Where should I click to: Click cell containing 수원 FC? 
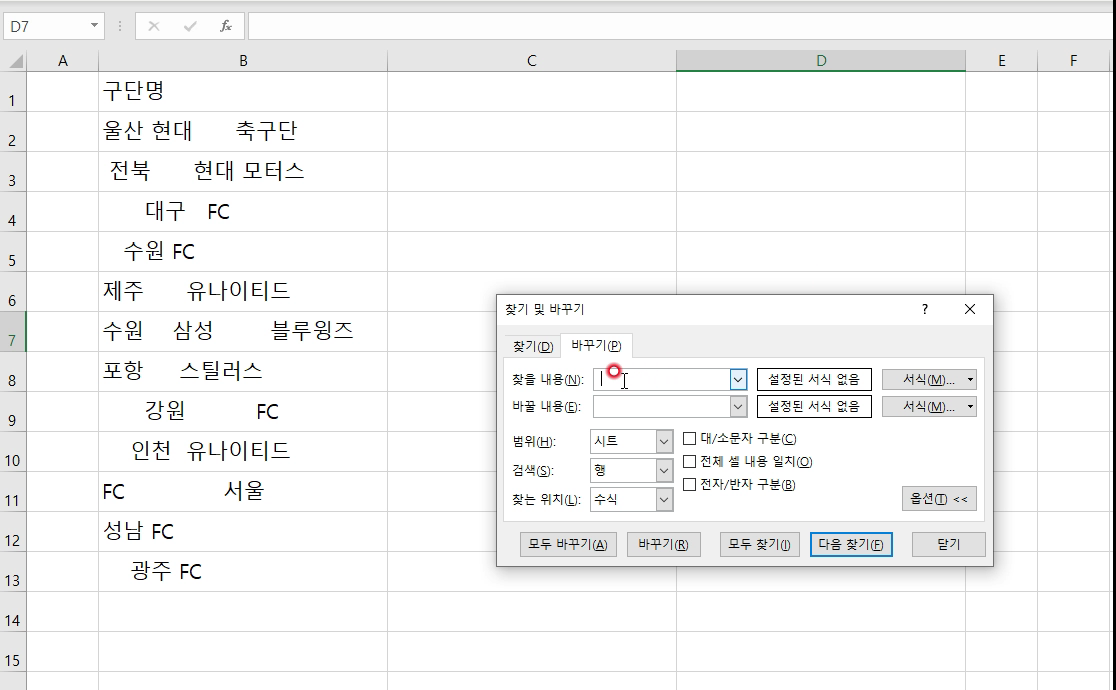(x=243, y=251)
